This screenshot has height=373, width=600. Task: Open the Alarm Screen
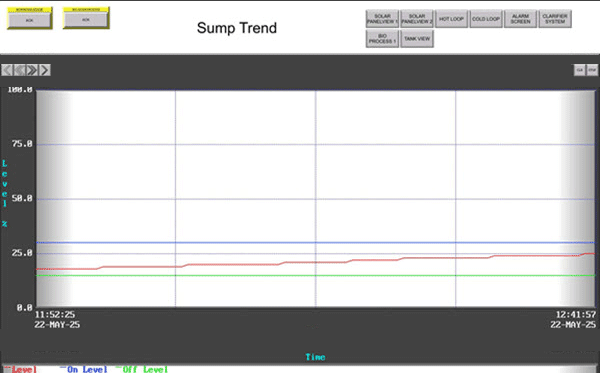[521, 19]
